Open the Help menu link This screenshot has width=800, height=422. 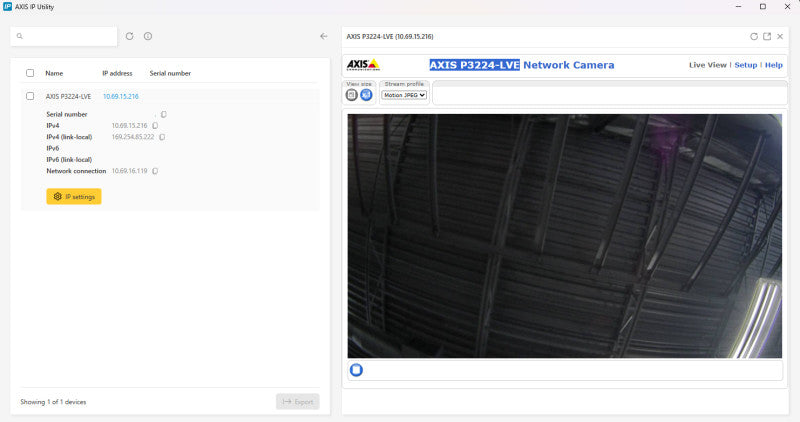click(x=773, y=65)
